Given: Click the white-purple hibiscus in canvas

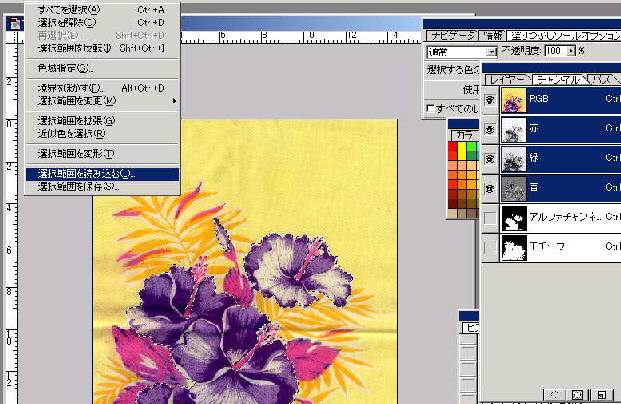Looking at the screenshot, I should click(296, 271).
